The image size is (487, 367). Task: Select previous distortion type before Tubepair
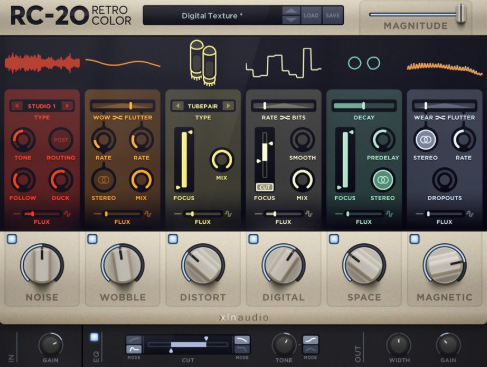pos(177,106)
